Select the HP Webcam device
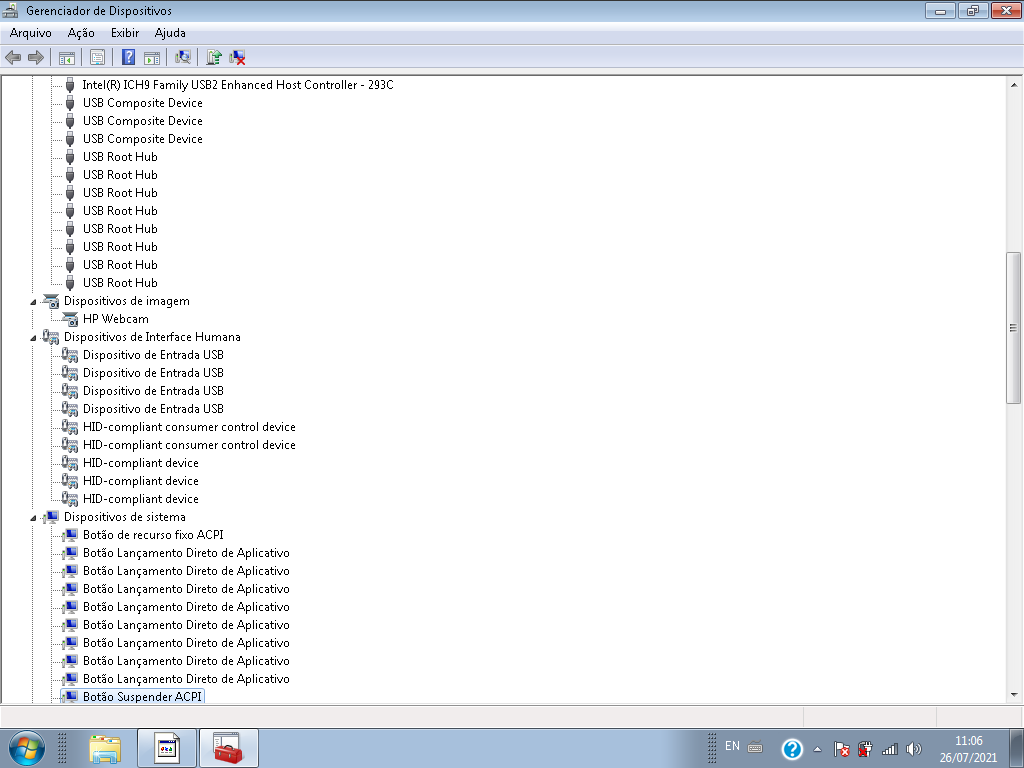The image size is (1024, 768). click(x=116, y=319)
